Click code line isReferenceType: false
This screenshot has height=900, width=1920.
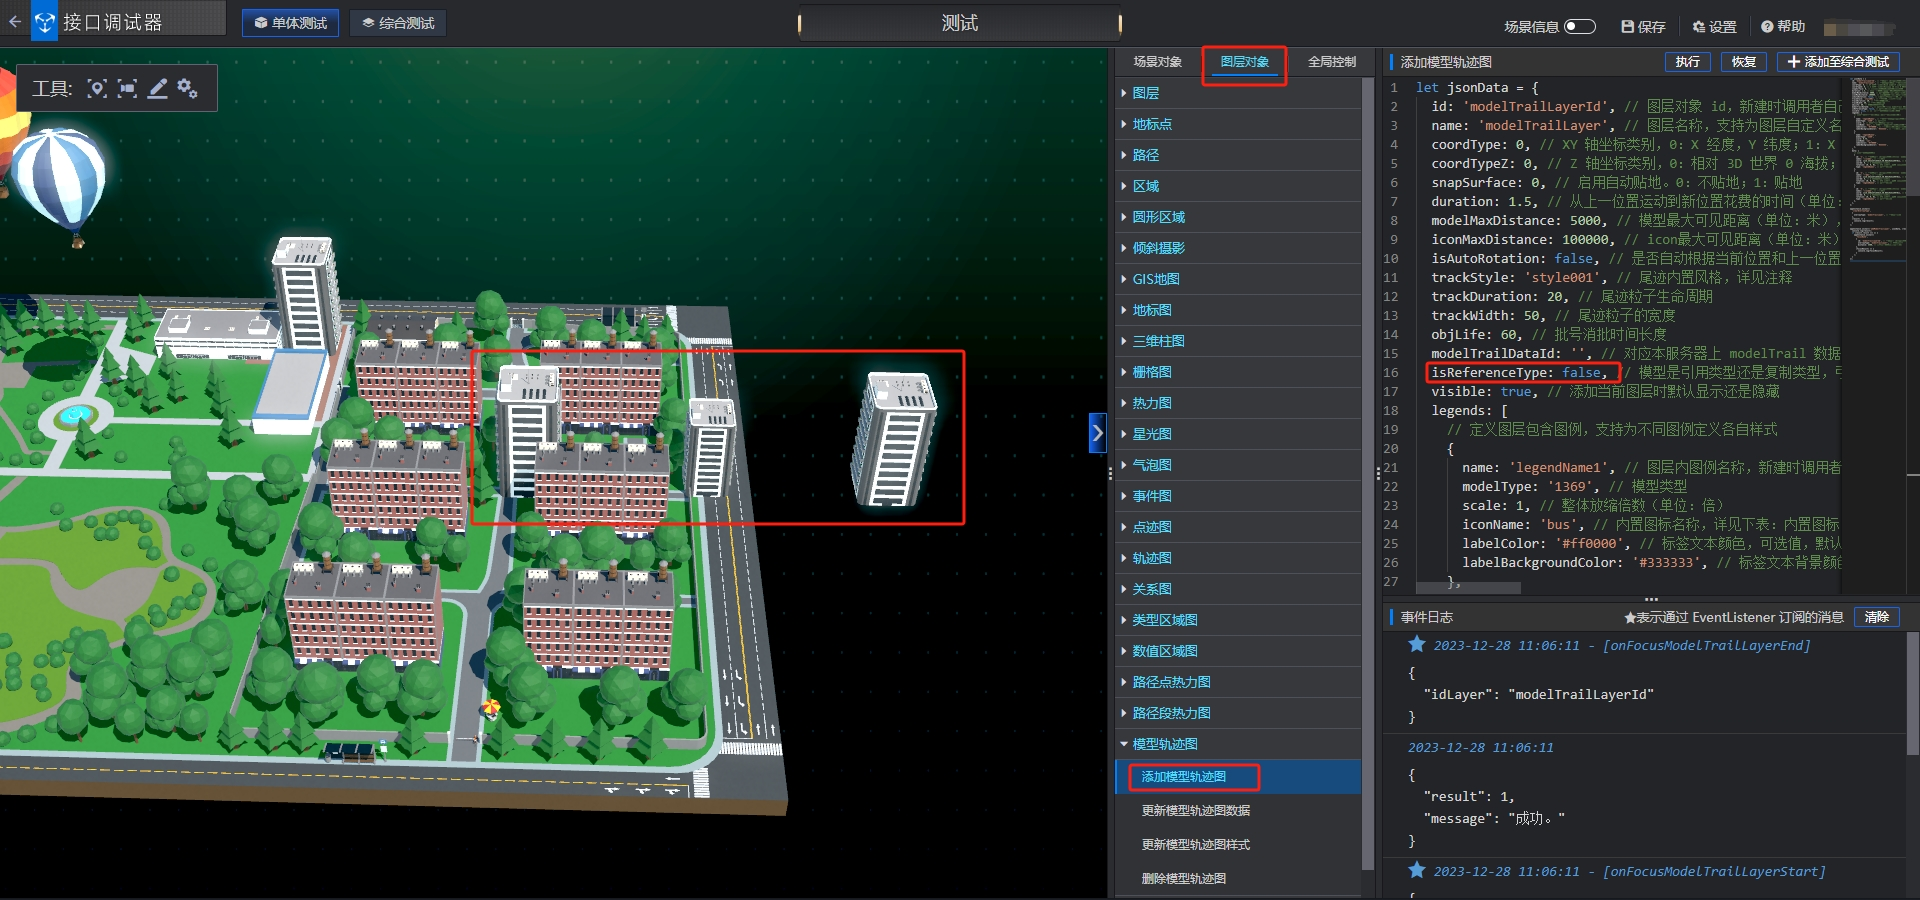1519,373
